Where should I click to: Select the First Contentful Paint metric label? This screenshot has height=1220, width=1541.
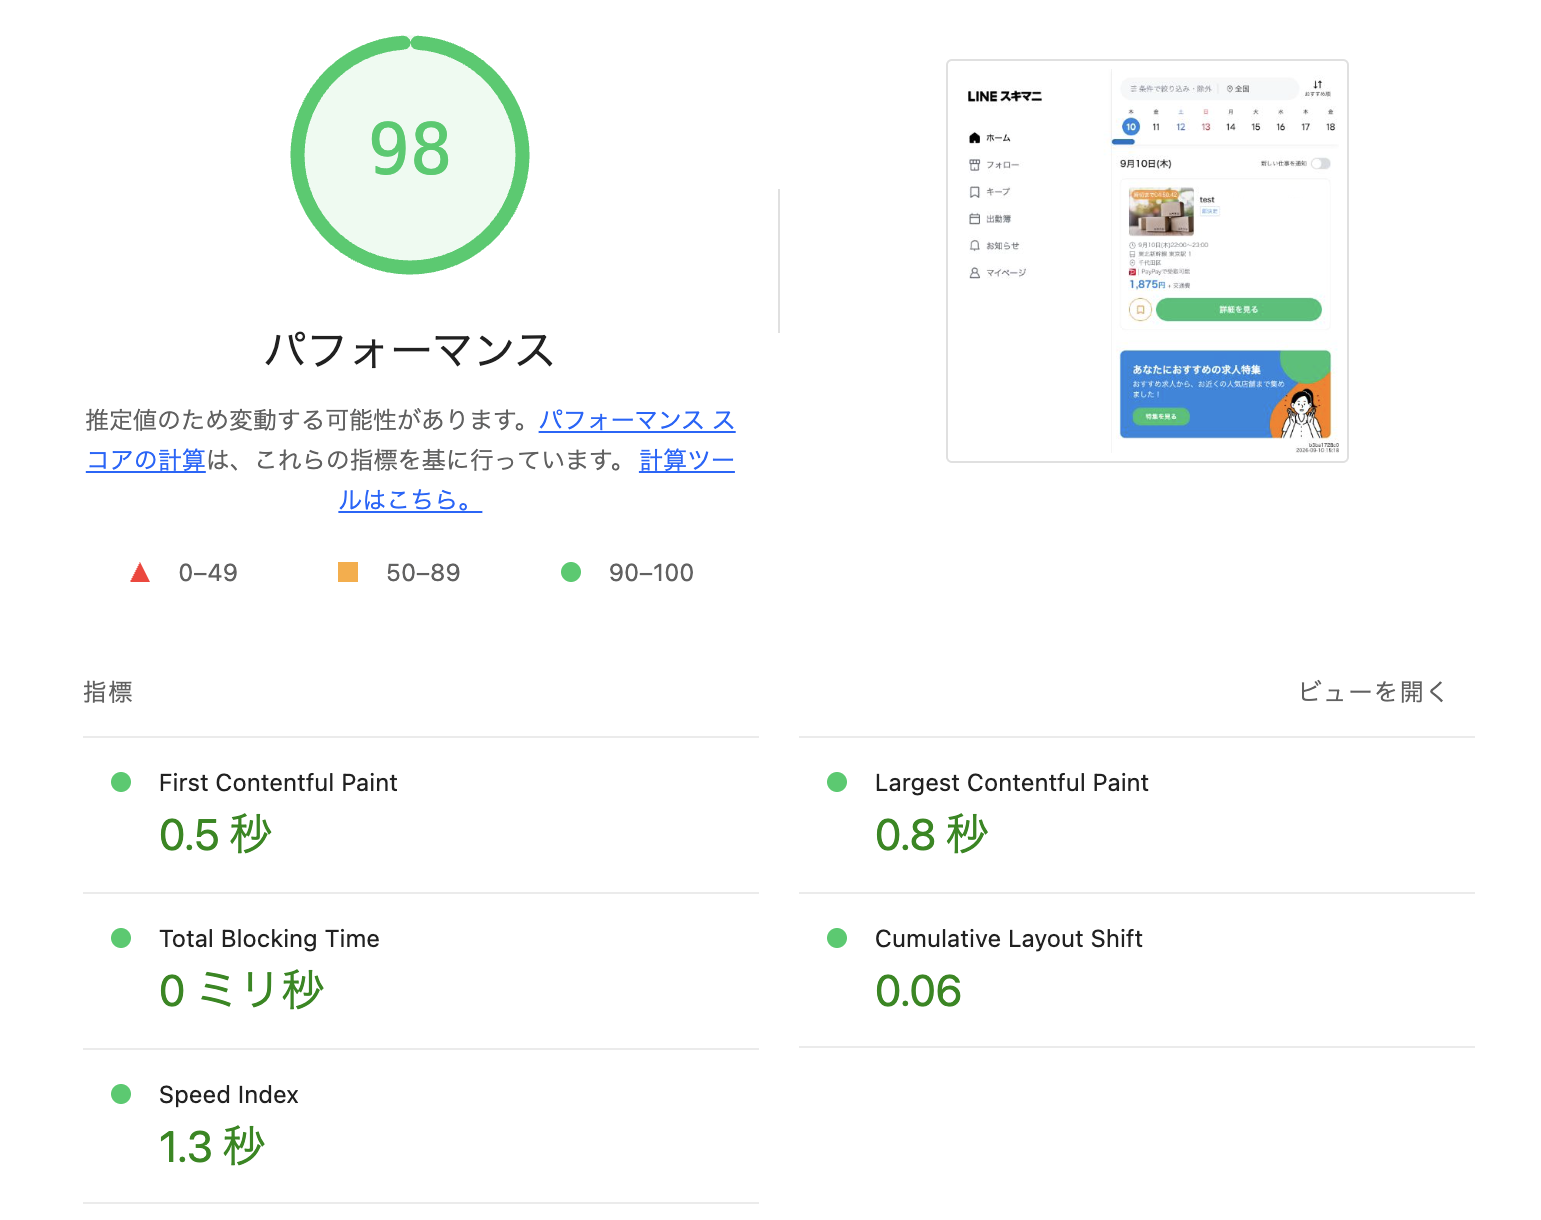pyautogui.click(x=278, y=783)
